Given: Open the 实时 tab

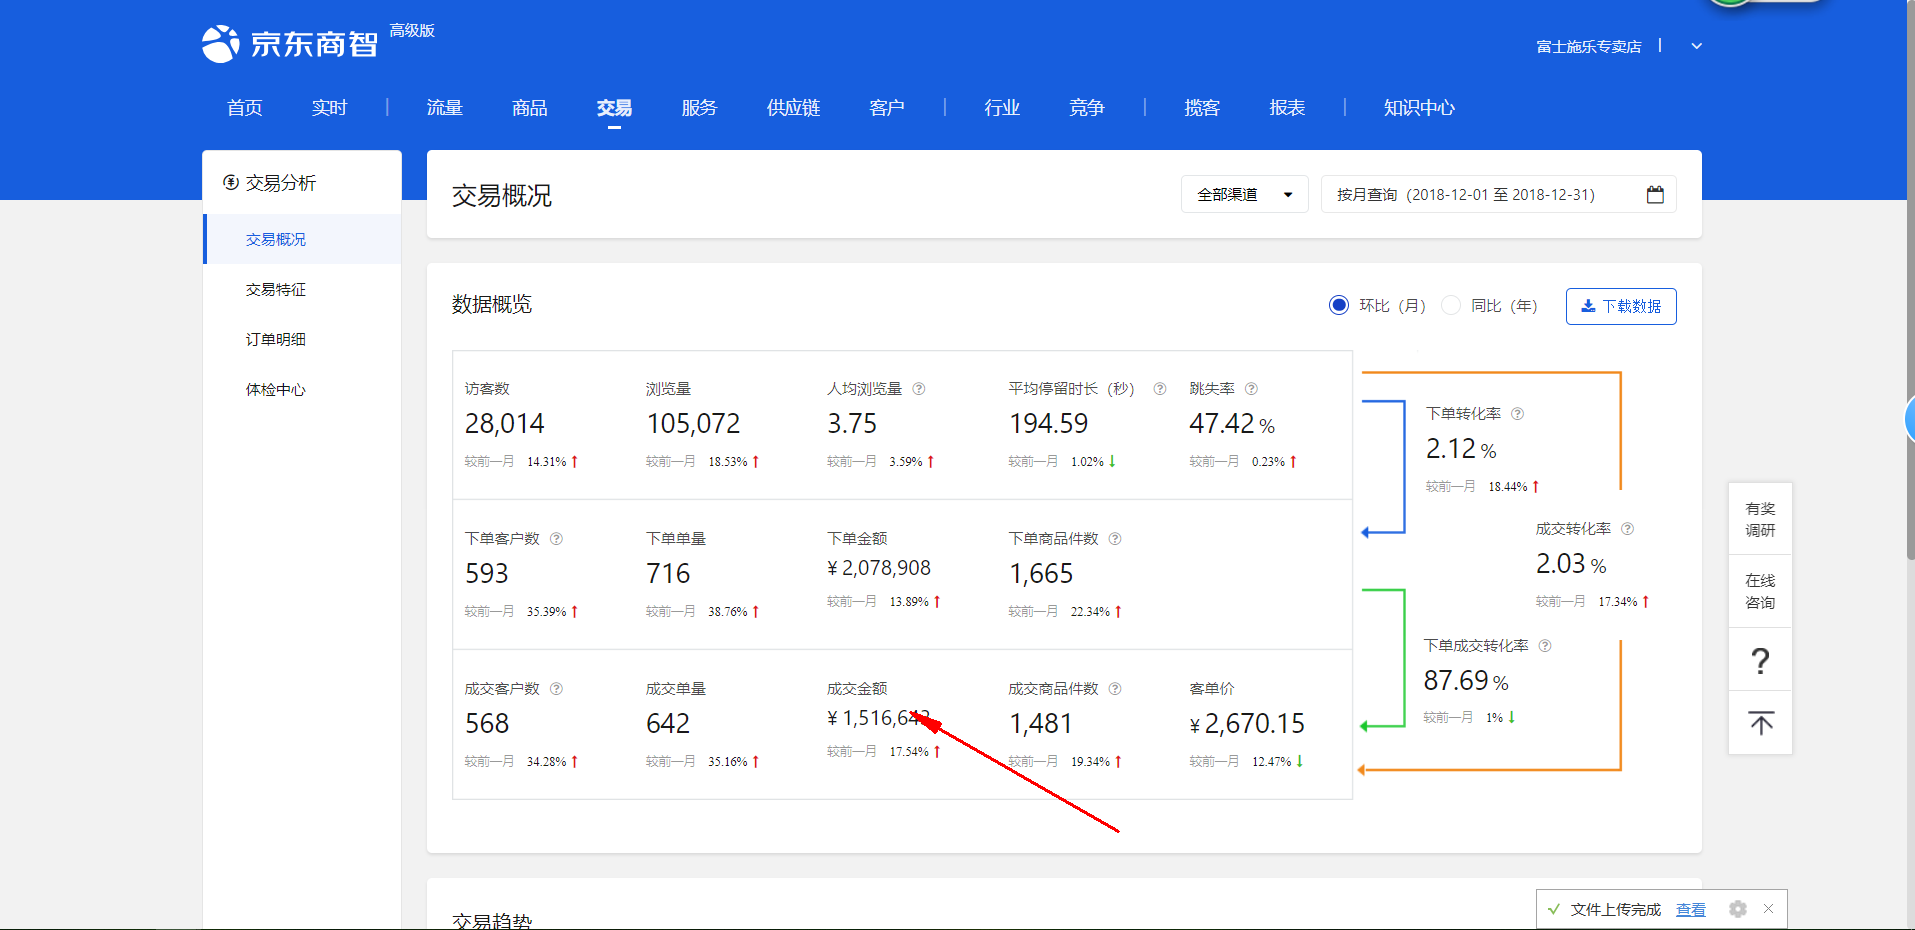Looking at the screenshot, I should pos(329,108).
